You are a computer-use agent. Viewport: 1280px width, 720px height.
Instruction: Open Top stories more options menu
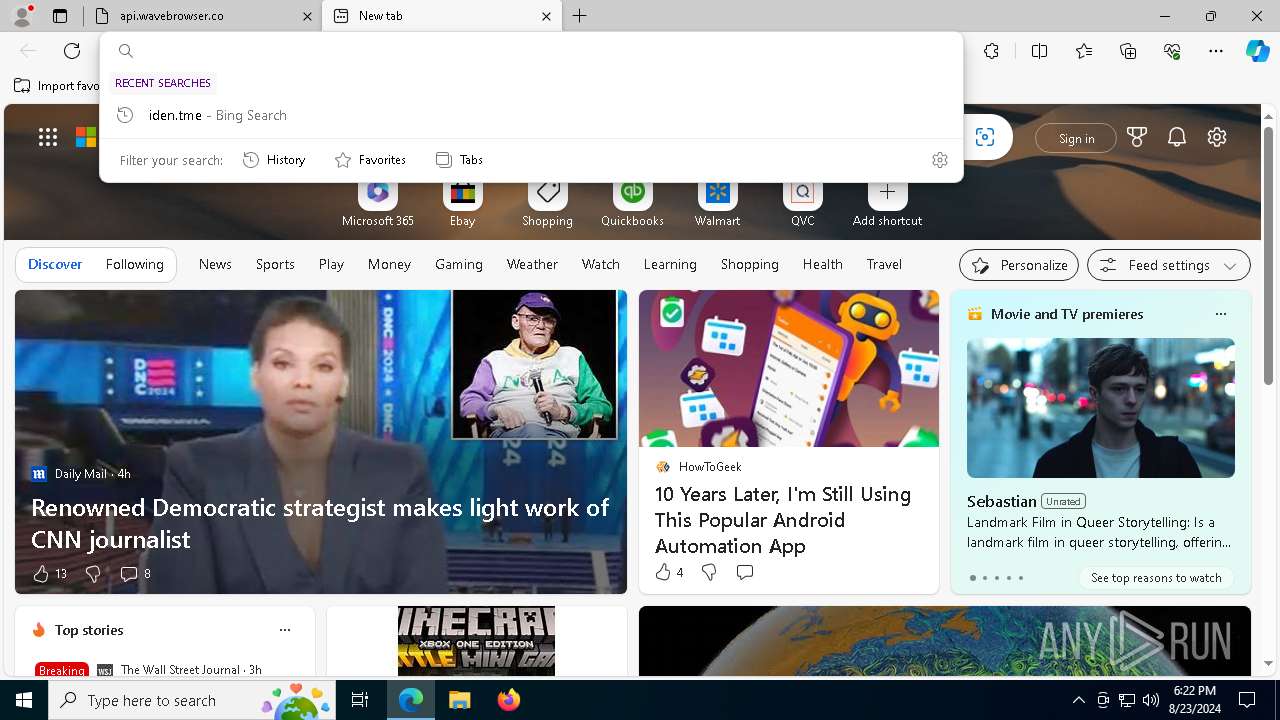285,630
